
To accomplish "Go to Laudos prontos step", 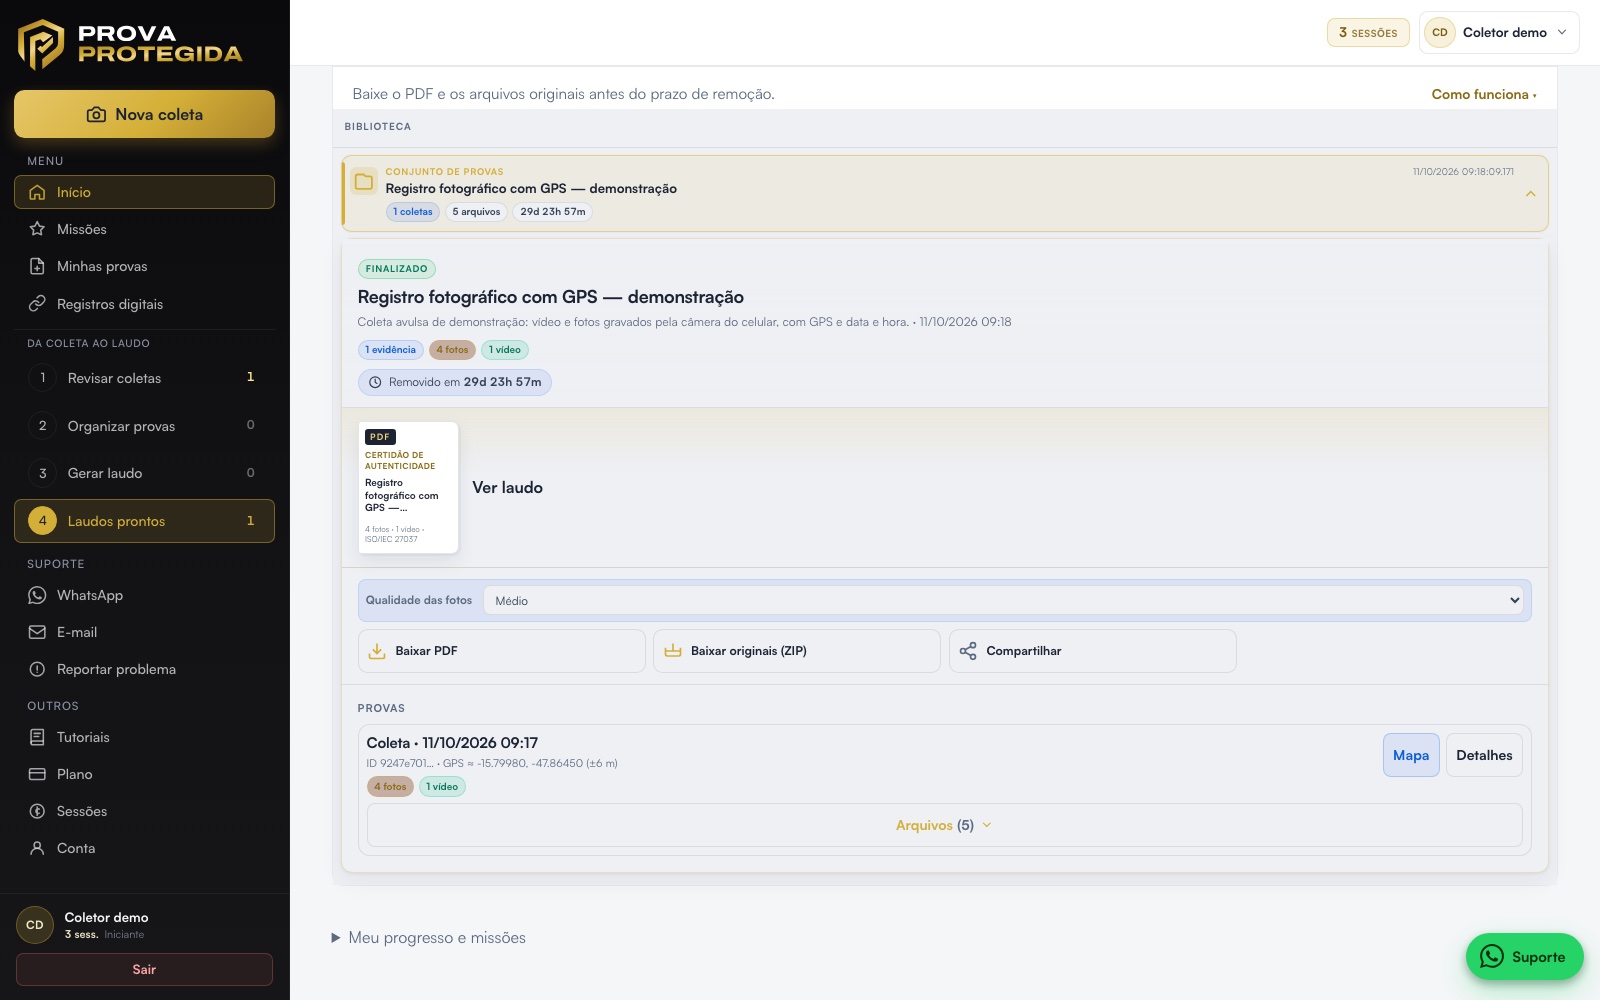I will (144, 521).
